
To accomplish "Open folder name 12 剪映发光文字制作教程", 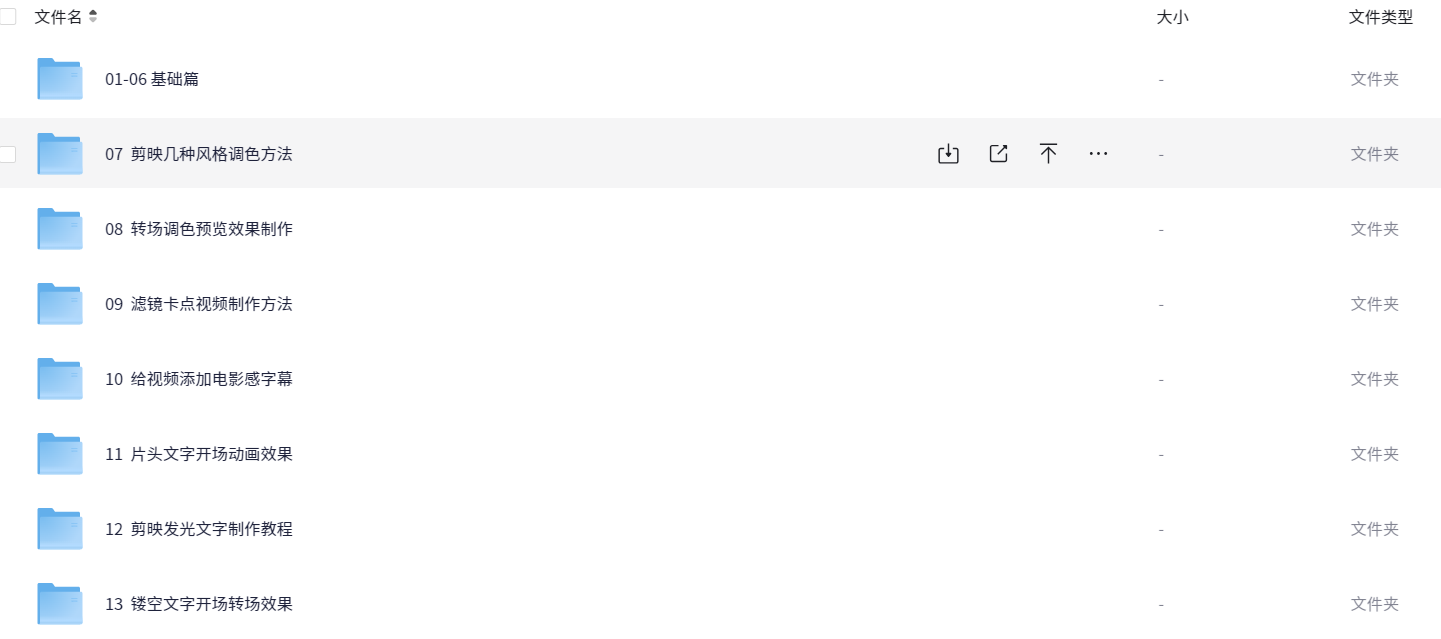I will point(199,529).
